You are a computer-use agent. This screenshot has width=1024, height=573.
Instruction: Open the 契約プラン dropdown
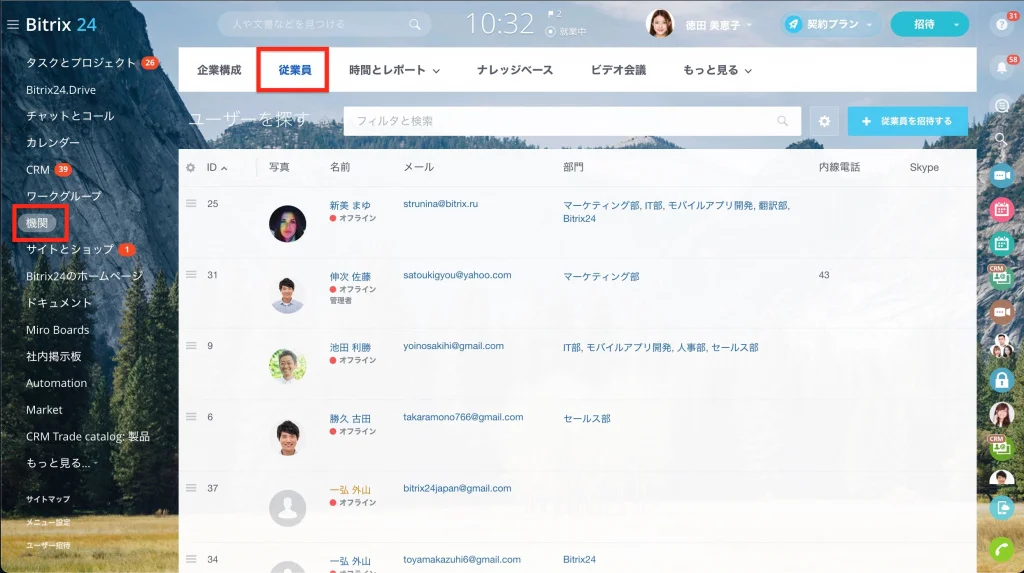(829, 24)
